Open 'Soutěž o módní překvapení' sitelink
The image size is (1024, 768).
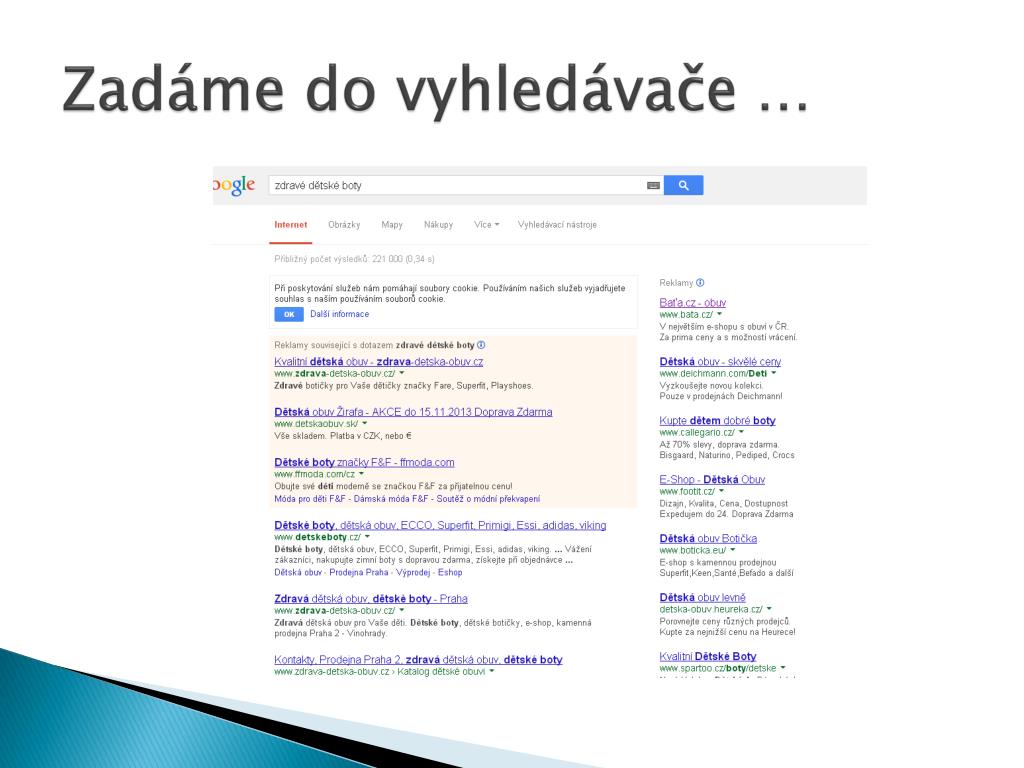click(x=488, y=499)
